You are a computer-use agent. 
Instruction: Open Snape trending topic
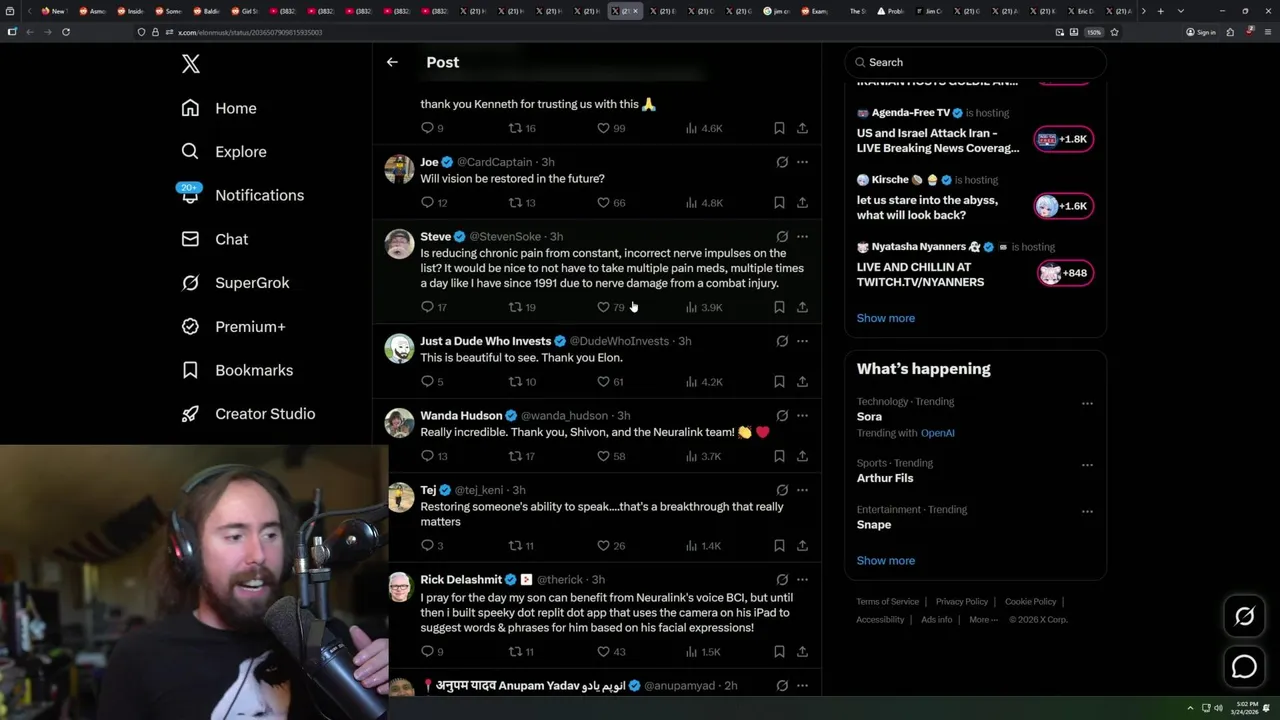874,525
